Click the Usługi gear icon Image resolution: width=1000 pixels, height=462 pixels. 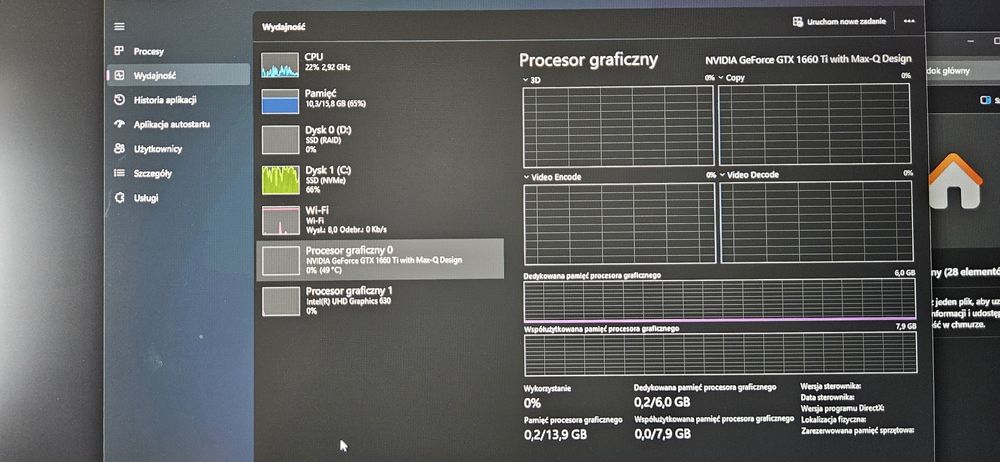(x=119, y=198)
